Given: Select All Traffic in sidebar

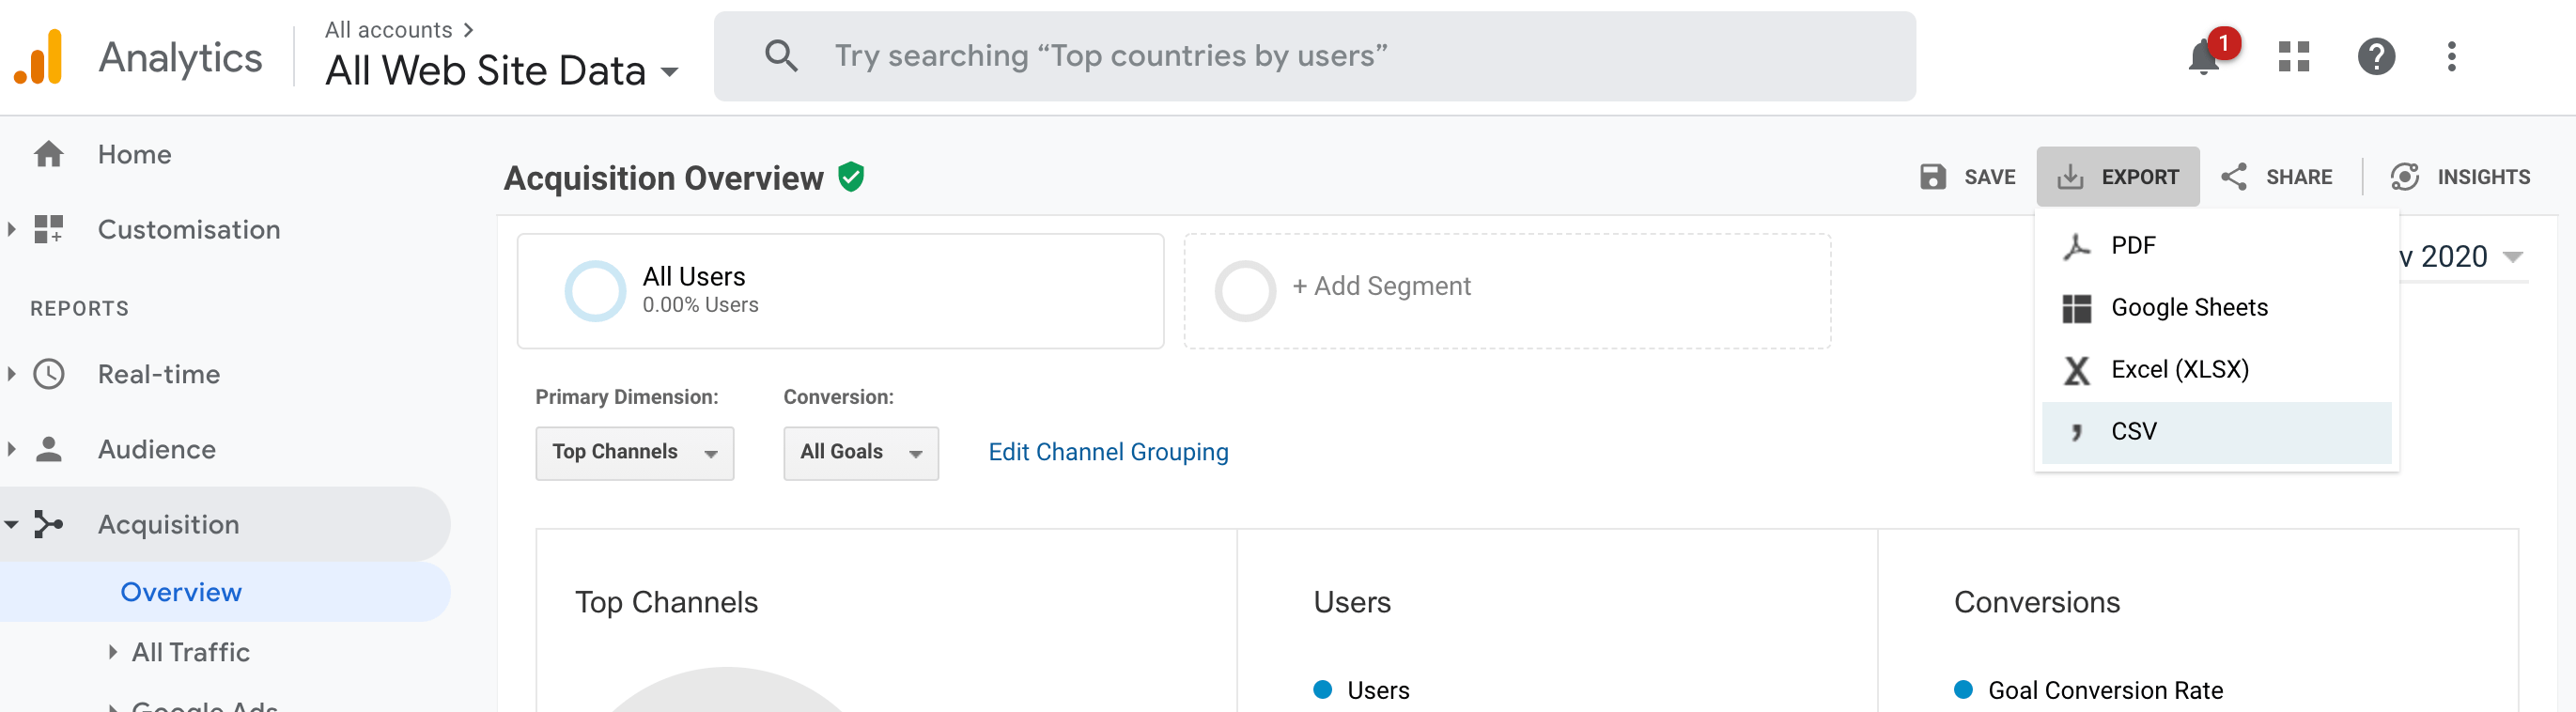Looking at the screenshot, I should coord(191,652).
